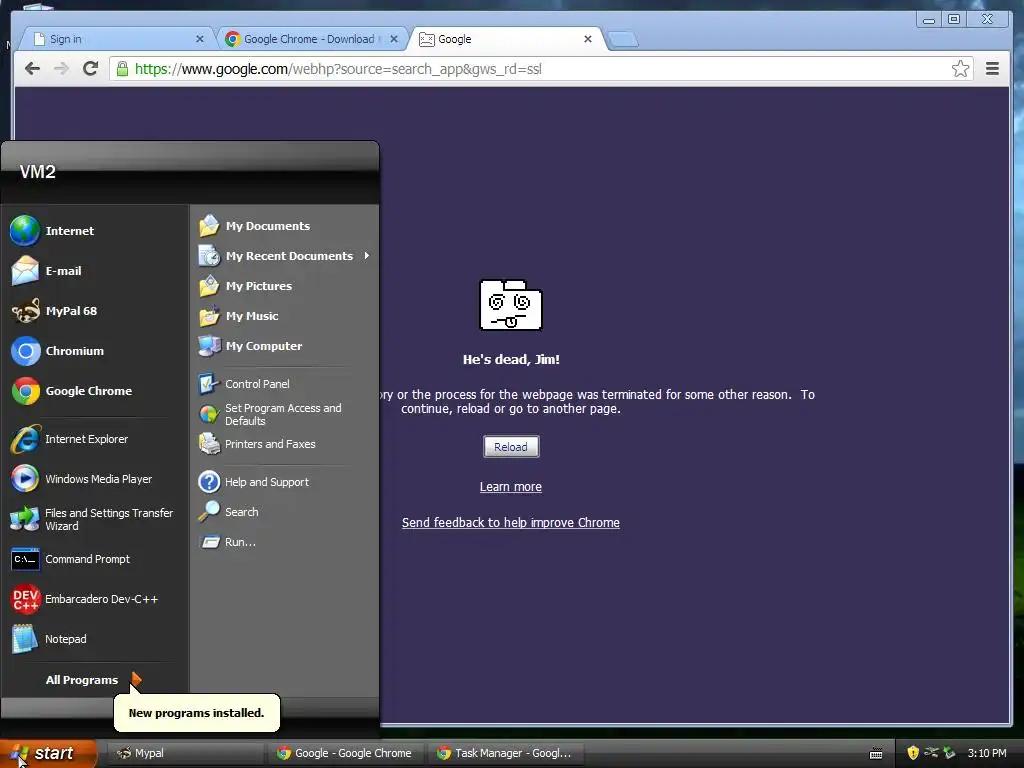
Task: Launch Chromium from the Start menu
Action: point(95,351)
